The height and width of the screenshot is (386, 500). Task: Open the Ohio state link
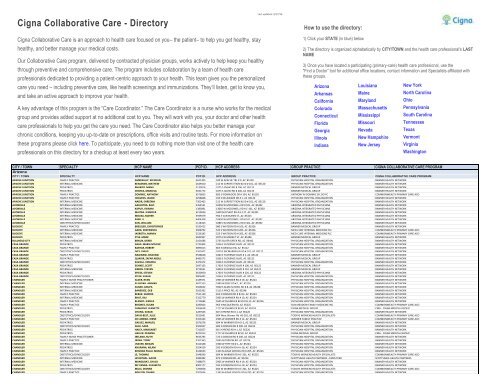pyautogui.click(x=407, y=100)
